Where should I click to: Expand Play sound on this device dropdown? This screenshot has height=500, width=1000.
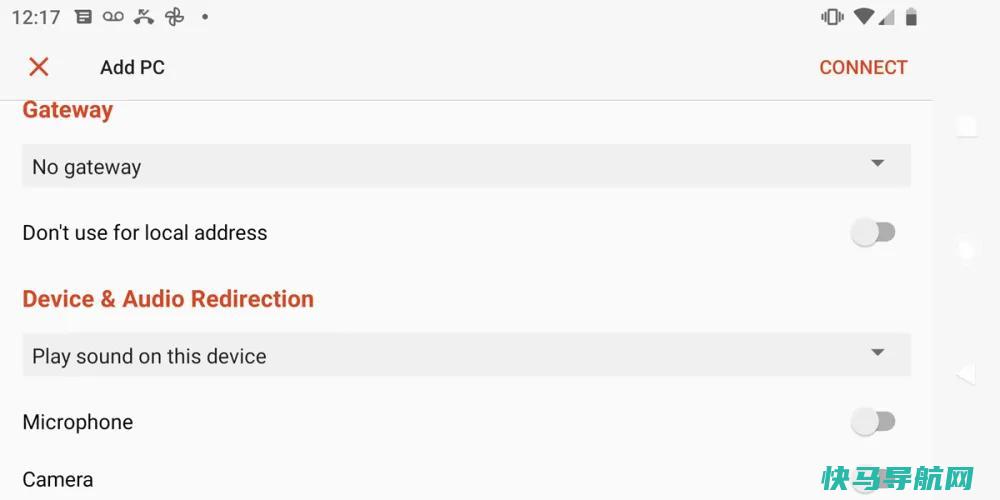coord(466,355)
